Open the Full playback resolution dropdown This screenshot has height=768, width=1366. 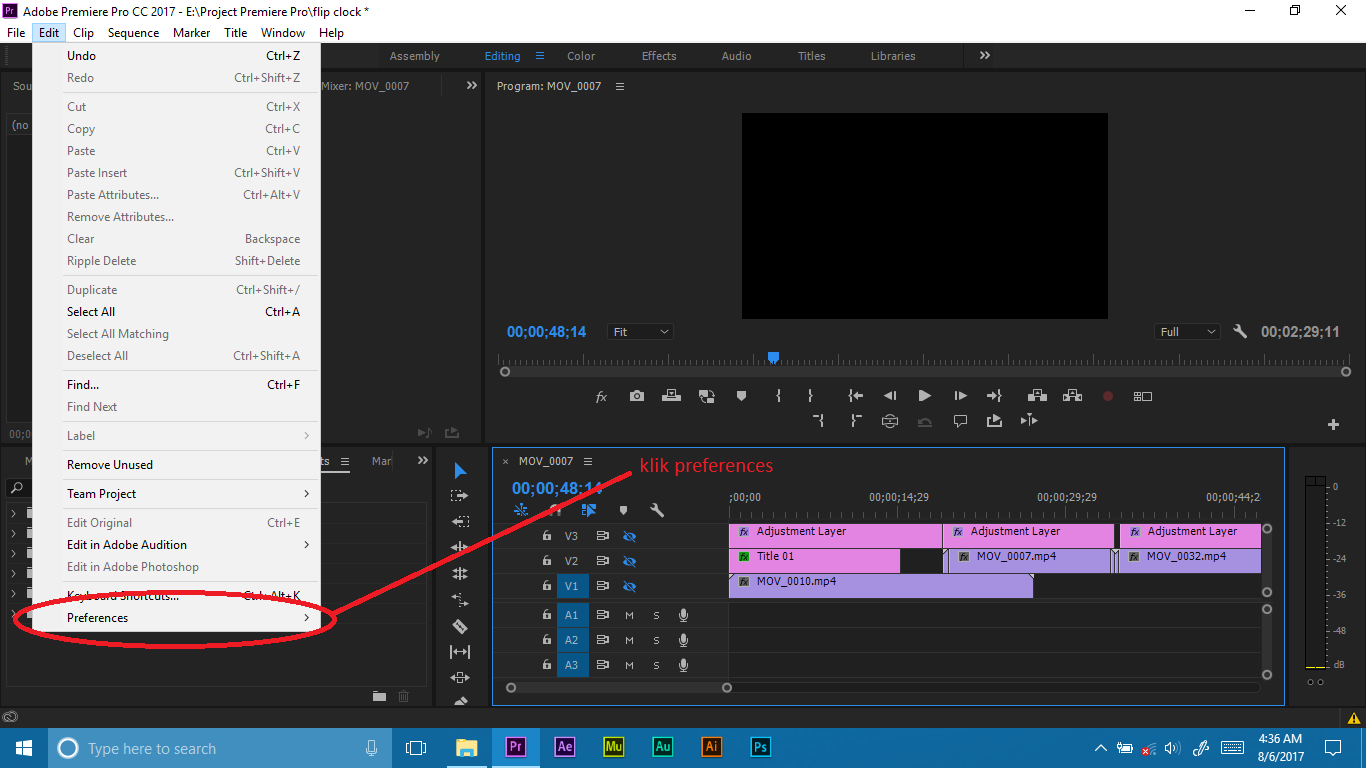coord(1187,332)
